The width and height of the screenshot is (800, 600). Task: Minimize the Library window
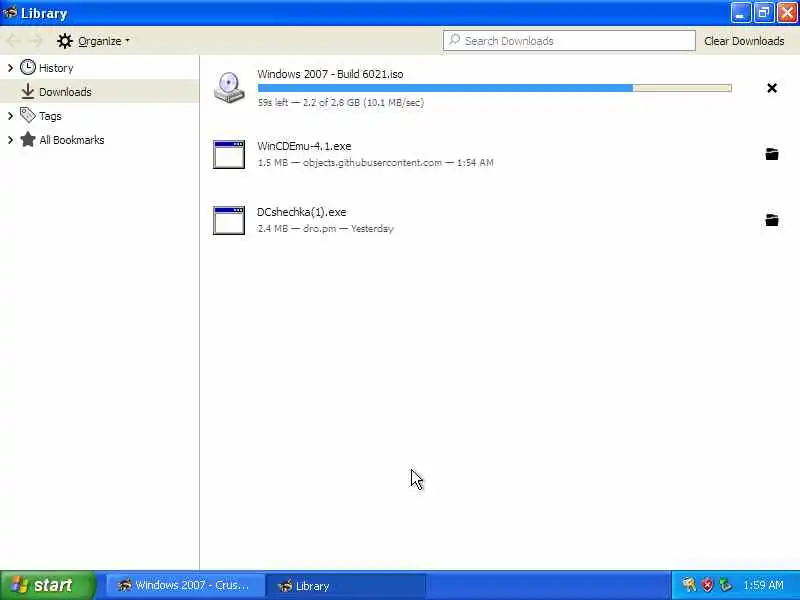point(740,13)
